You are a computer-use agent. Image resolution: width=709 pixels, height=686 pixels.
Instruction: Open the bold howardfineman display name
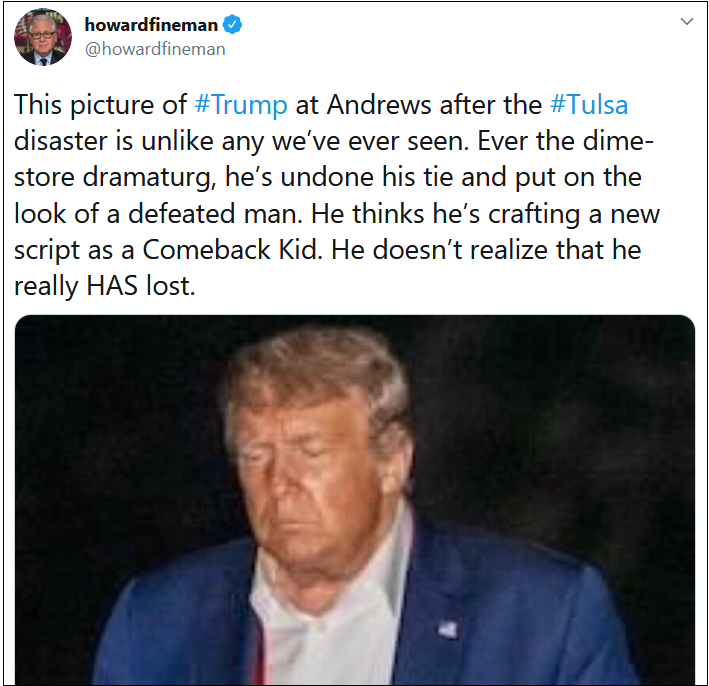click(151, 25)
